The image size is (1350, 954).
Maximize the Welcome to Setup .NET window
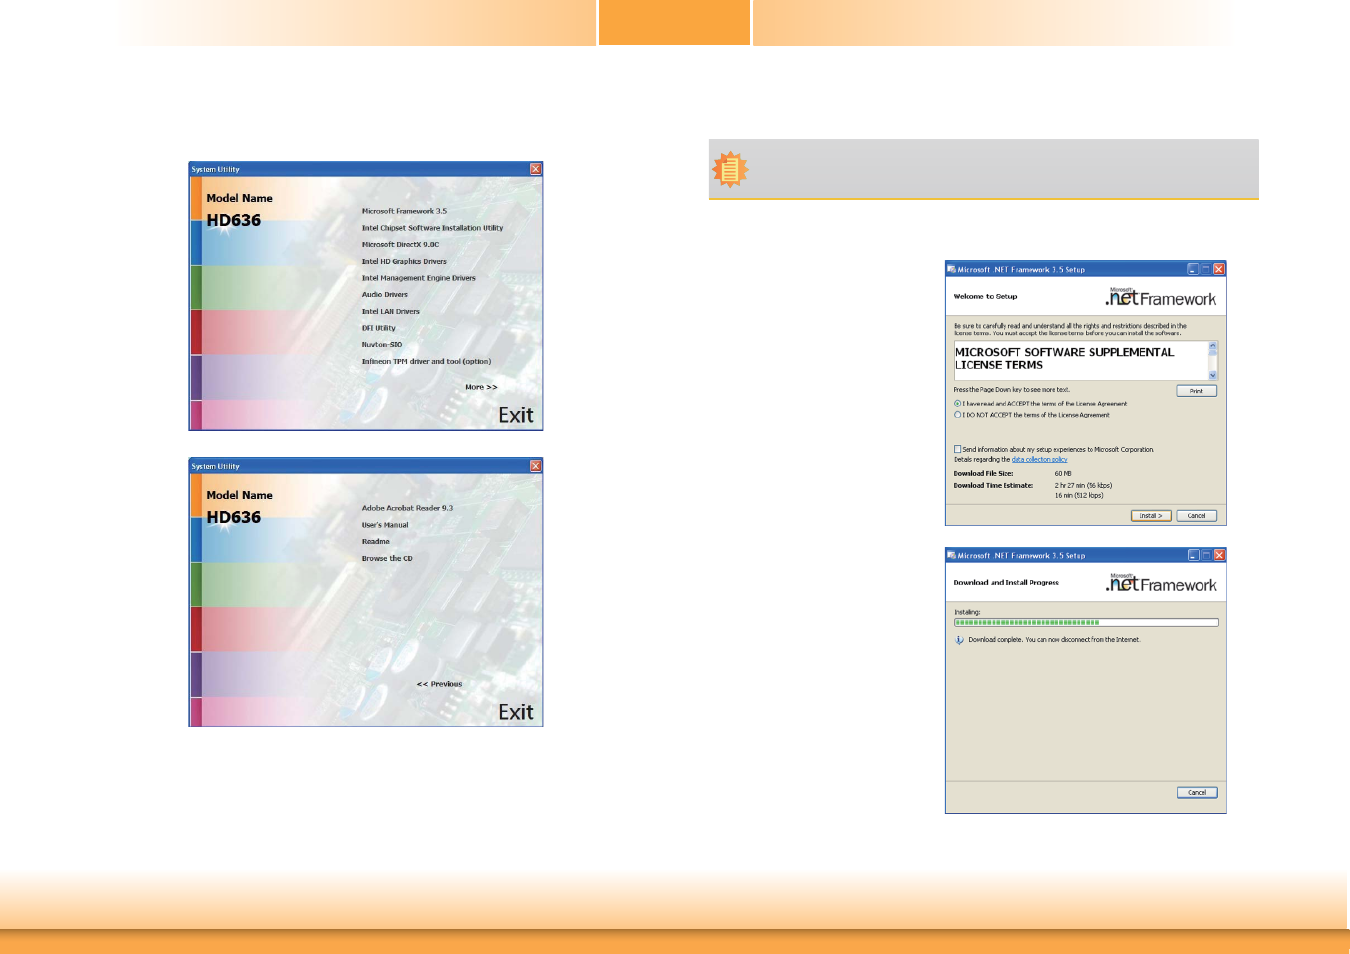coord(1206,269)
